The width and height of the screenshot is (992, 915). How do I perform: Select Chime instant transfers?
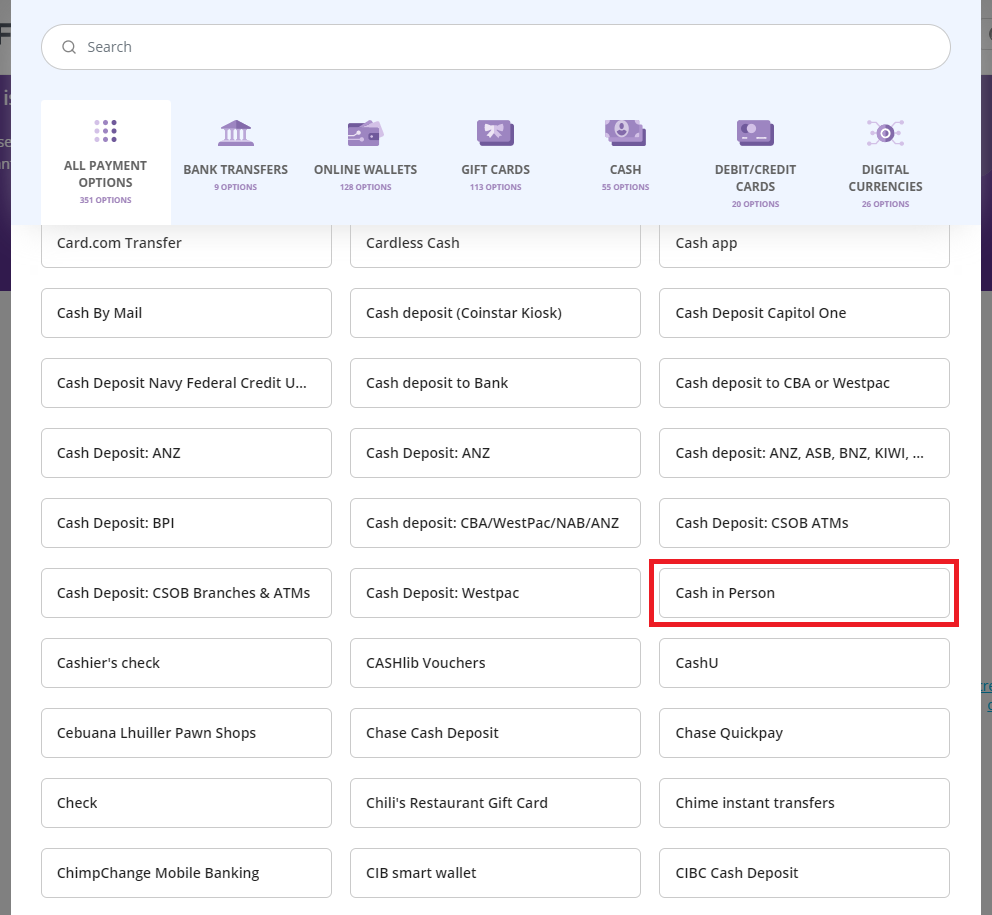[x=804, y=803]
